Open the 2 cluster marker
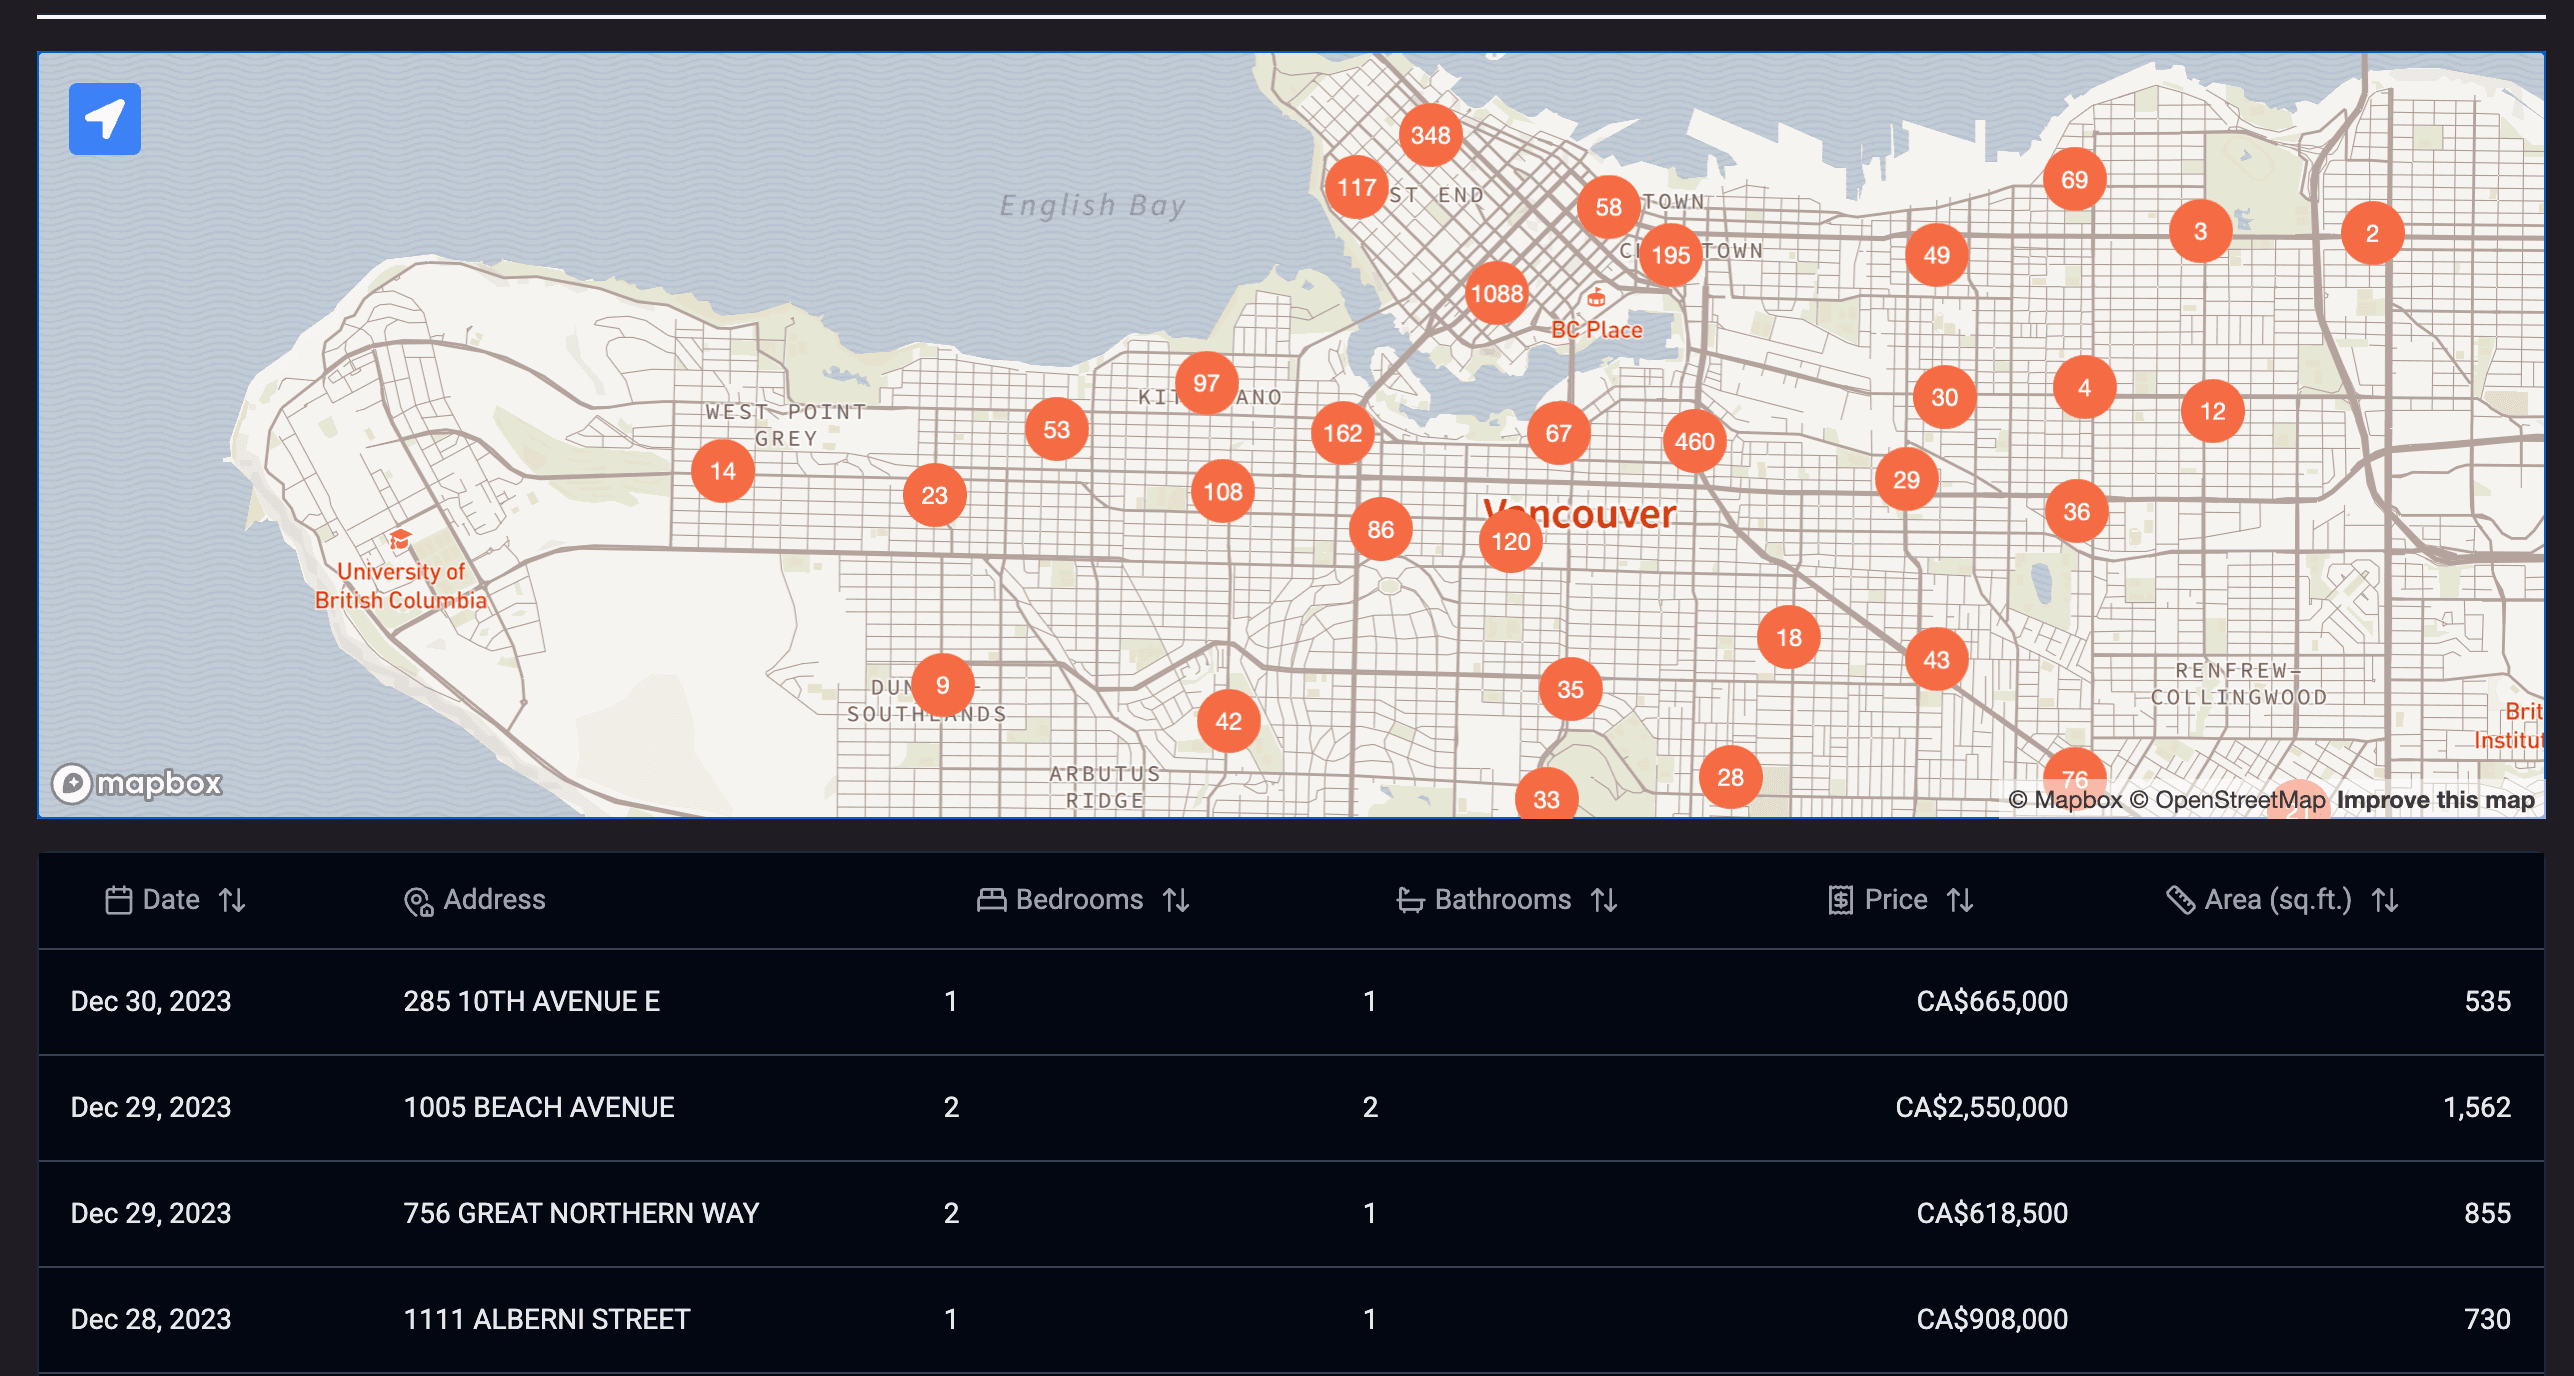The height and width of the screenshot is (1376, 2574). pos(2373,233)
